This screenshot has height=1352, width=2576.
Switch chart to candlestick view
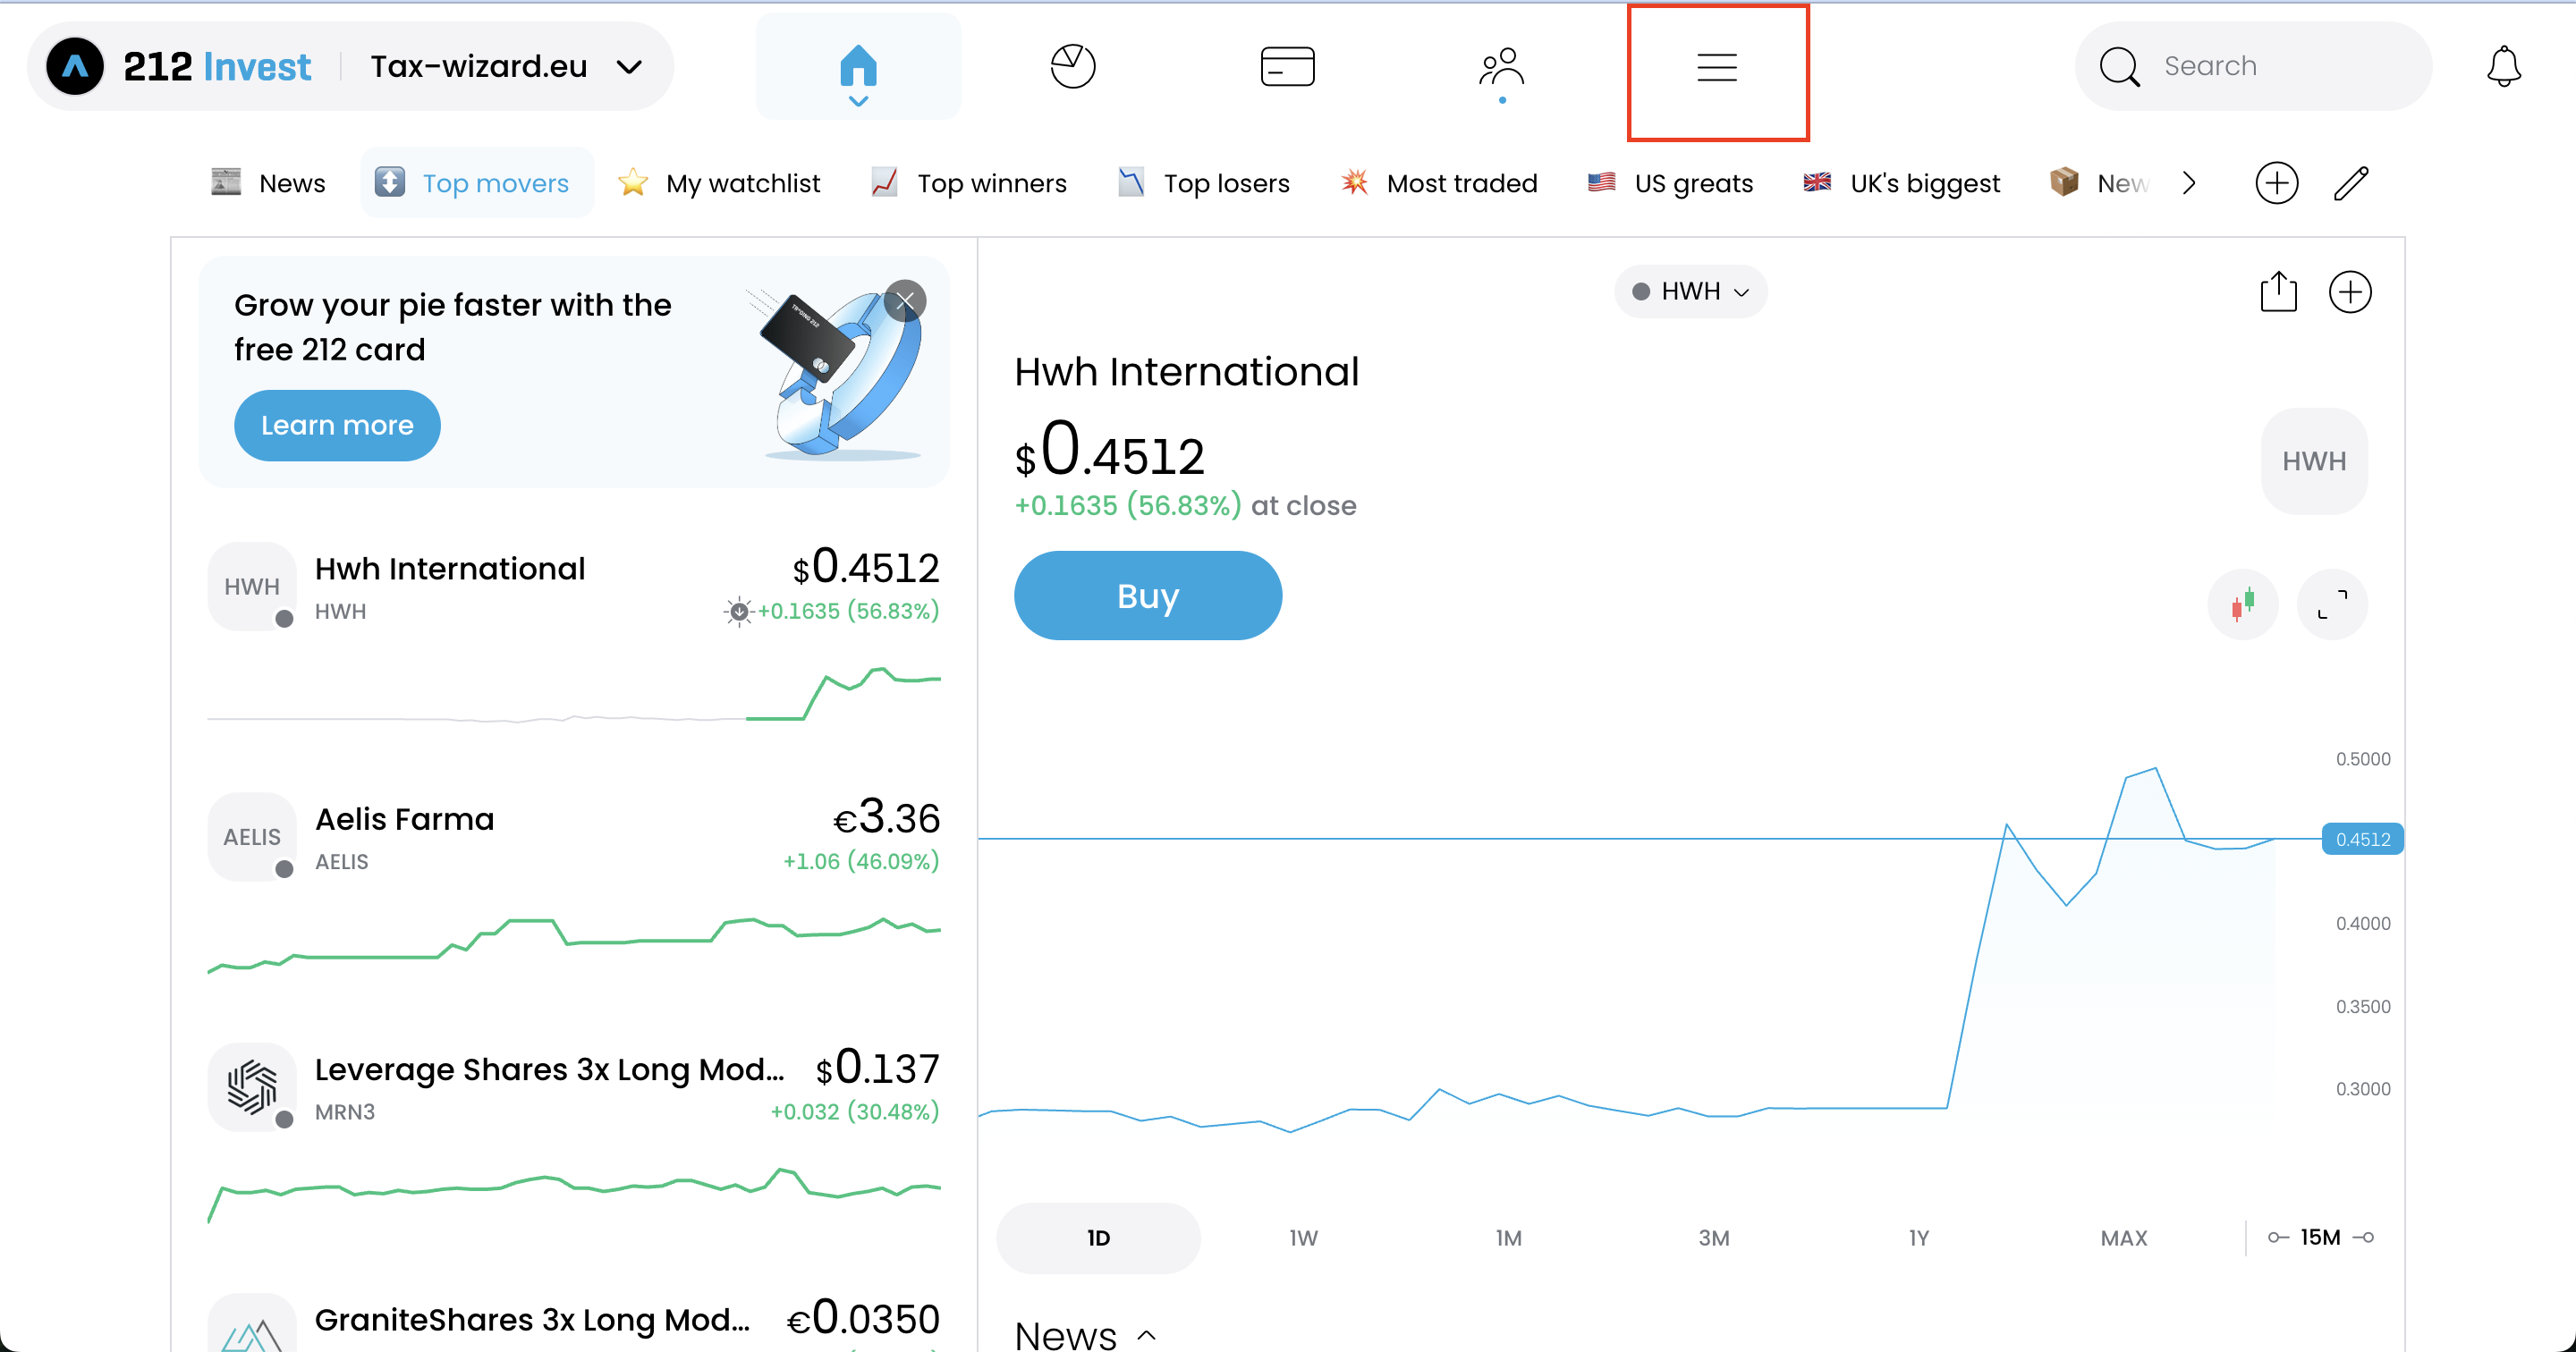point(2243,604)
